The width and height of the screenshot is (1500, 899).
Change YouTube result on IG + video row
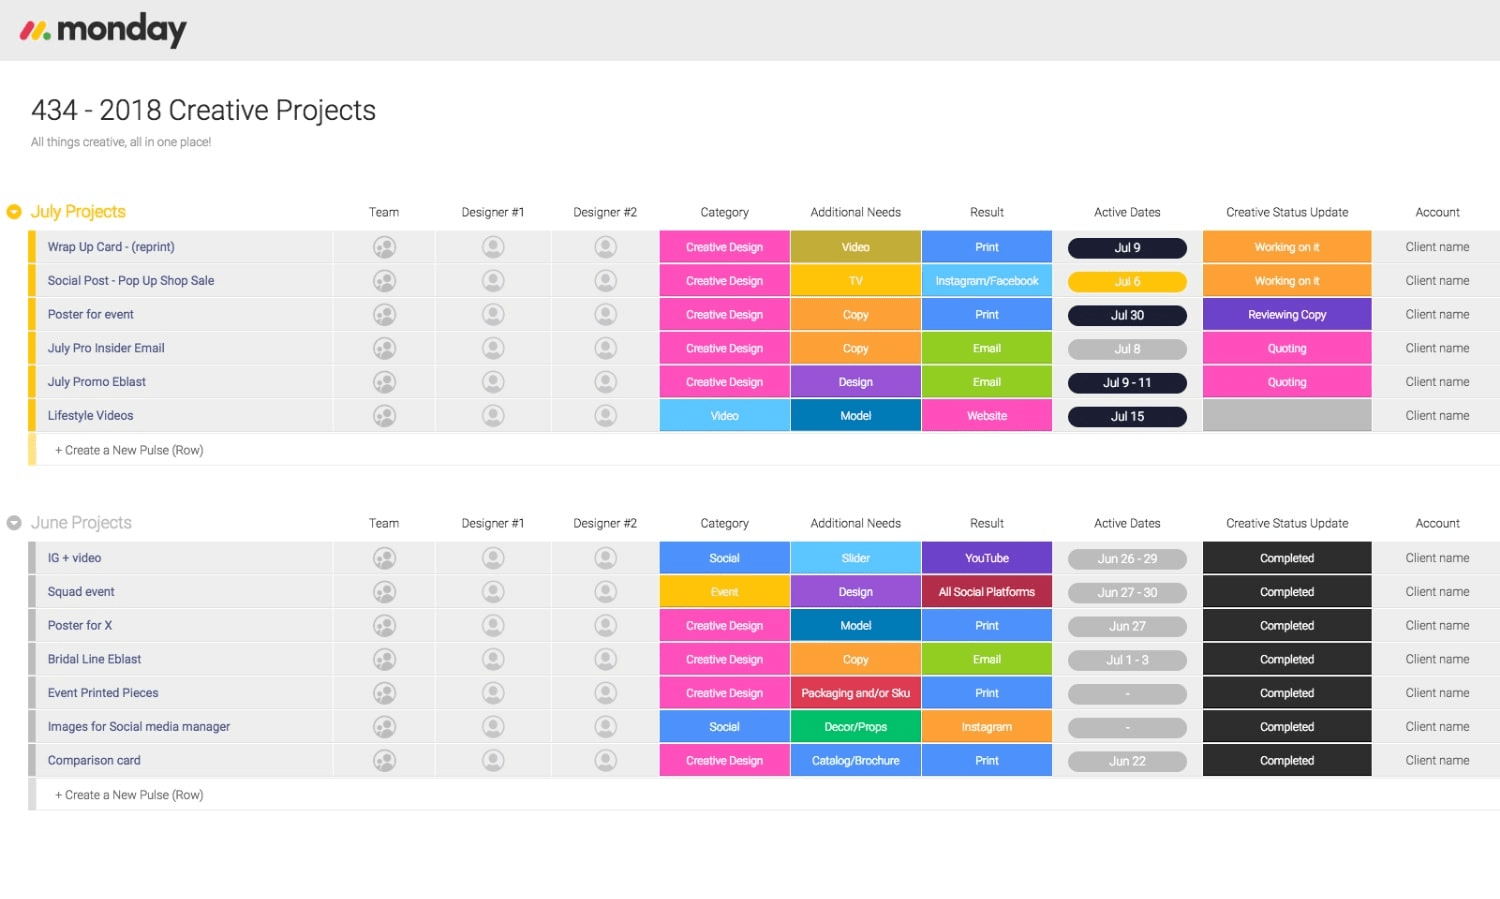[x=986, y=558]
